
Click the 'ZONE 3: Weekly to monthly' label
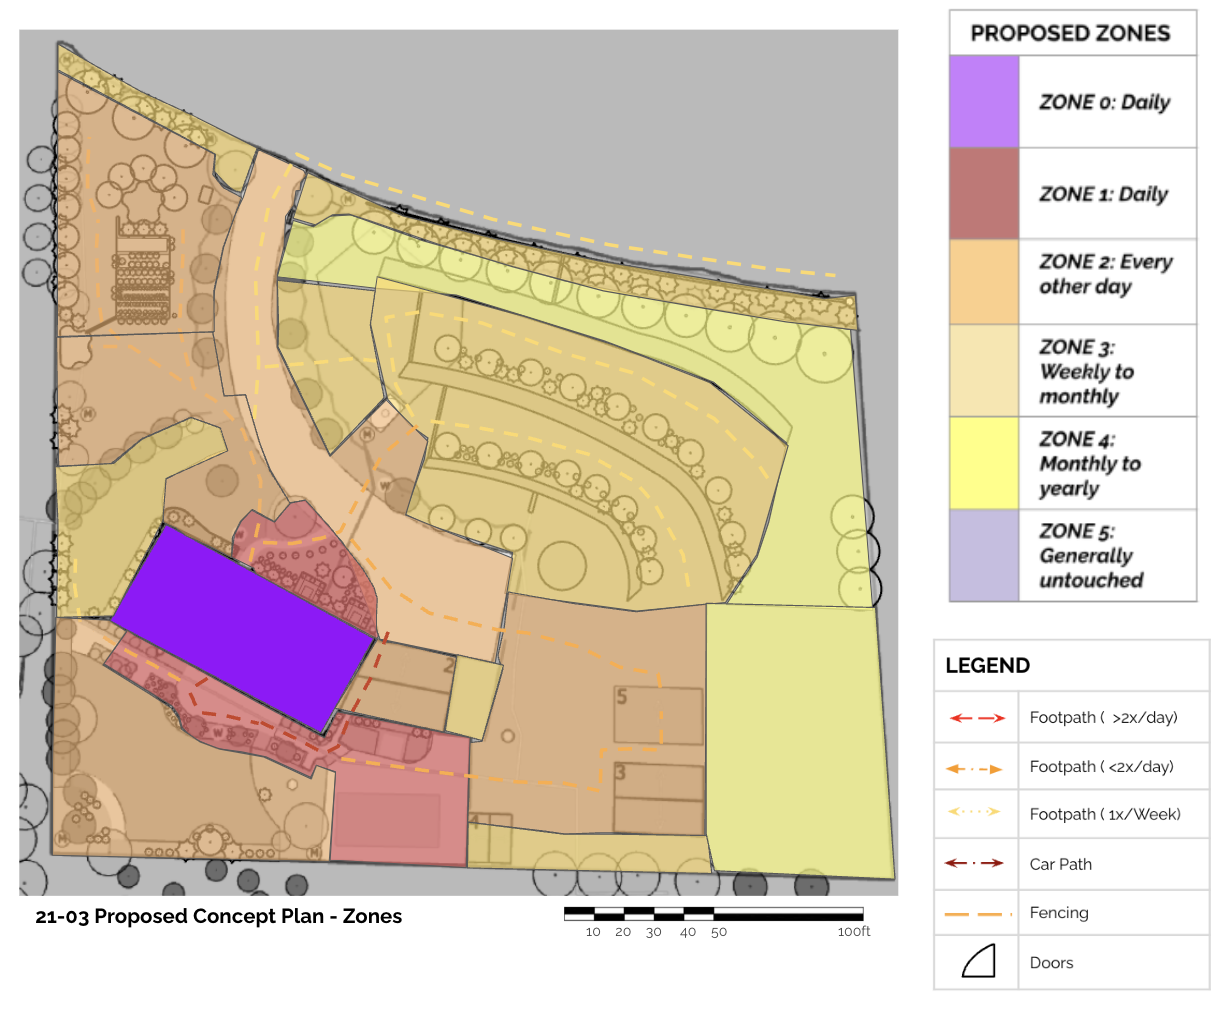point(1088,372)
